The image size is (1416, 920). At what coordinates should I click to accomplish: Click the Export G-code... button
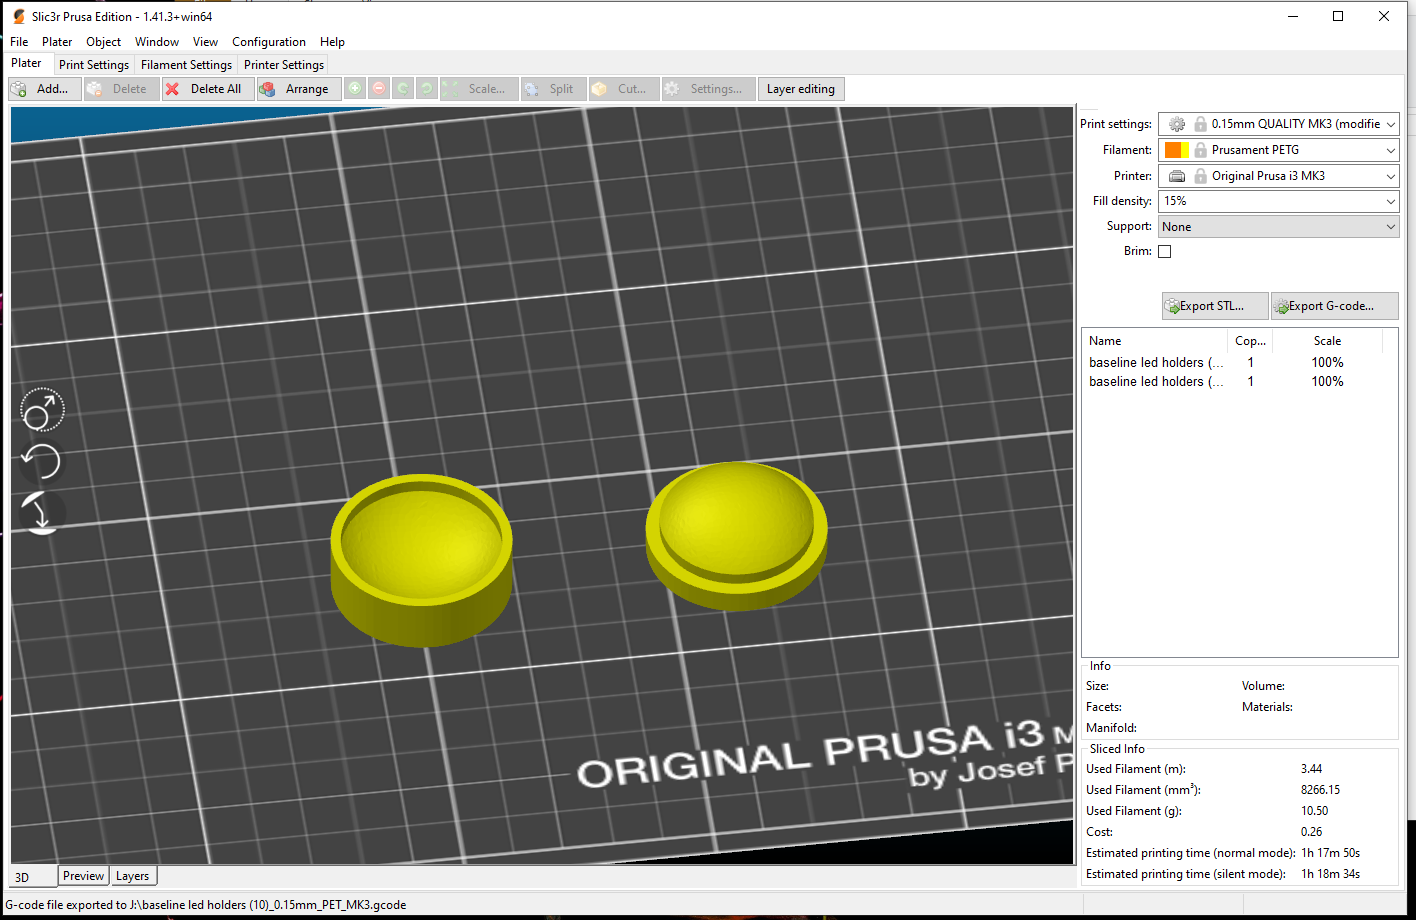pos(1334,306)
